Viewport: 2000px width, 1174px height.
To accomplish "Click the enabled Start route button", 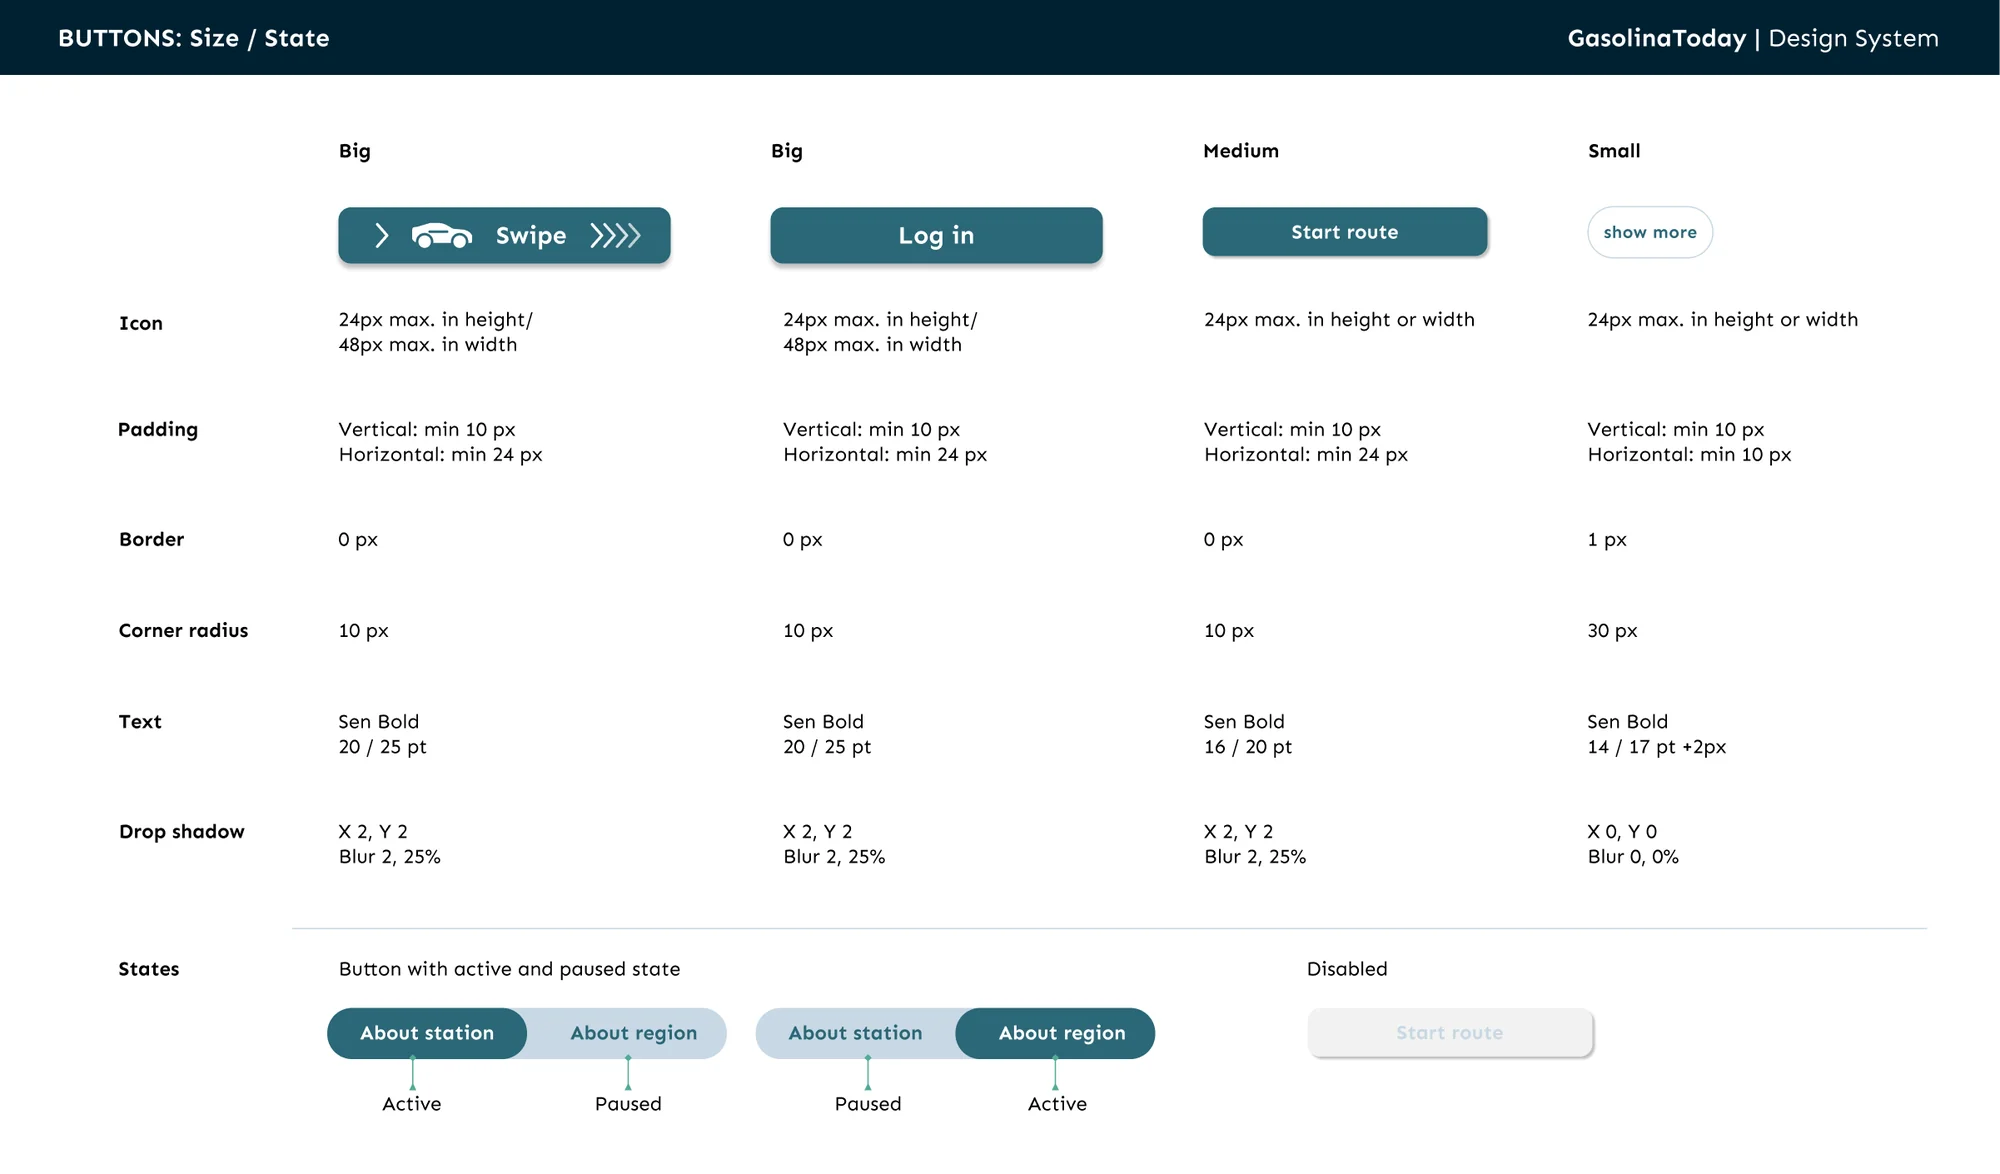I will (1345, 232).
